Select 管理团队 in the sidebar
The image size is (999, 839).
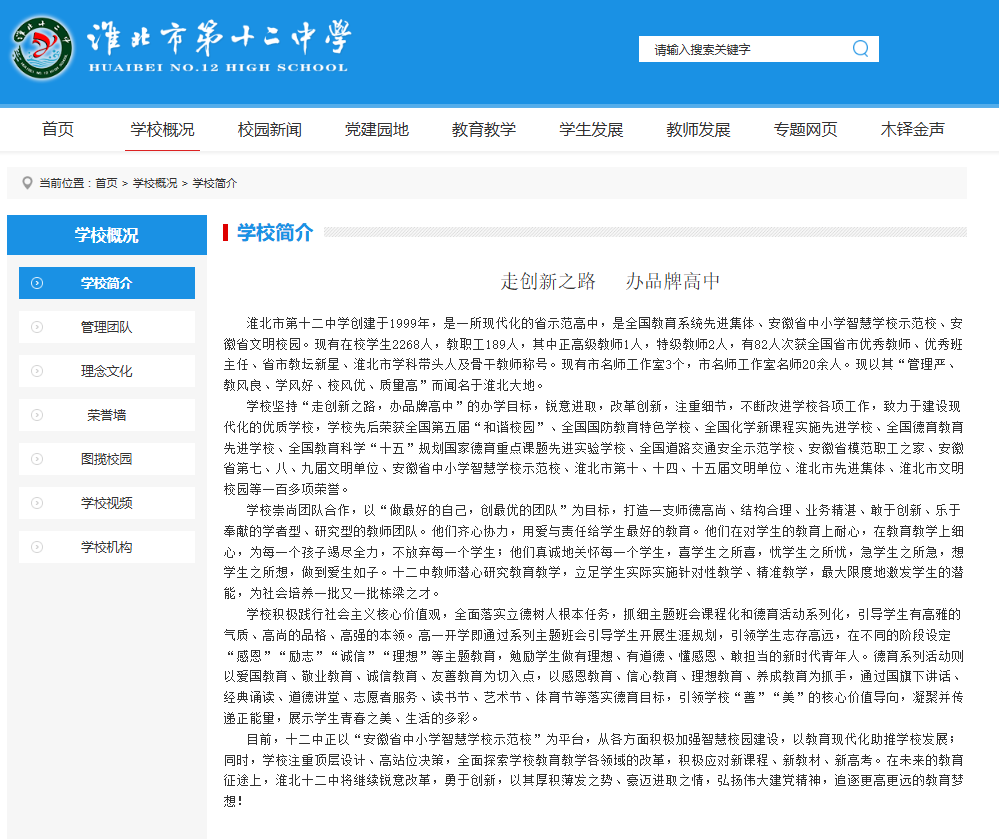[x=107, y=327]
